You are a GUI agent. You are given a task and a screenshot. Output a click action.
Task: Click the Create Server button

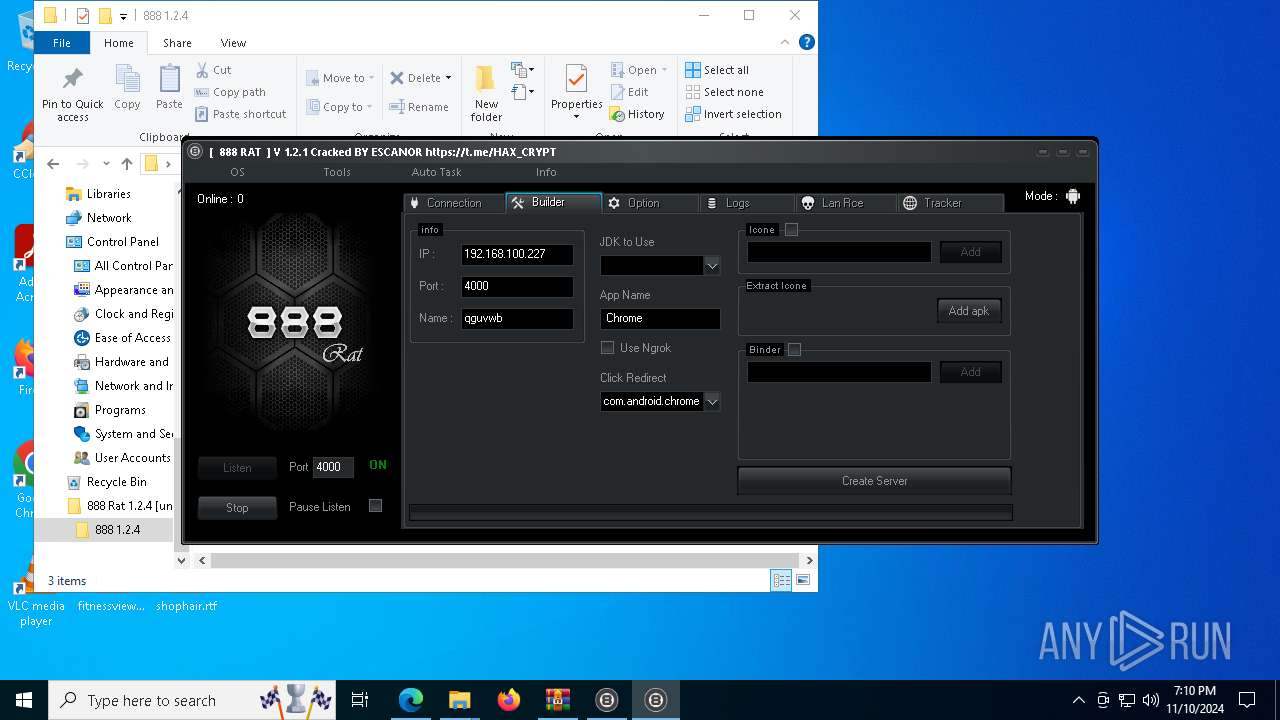click(874, 481)
